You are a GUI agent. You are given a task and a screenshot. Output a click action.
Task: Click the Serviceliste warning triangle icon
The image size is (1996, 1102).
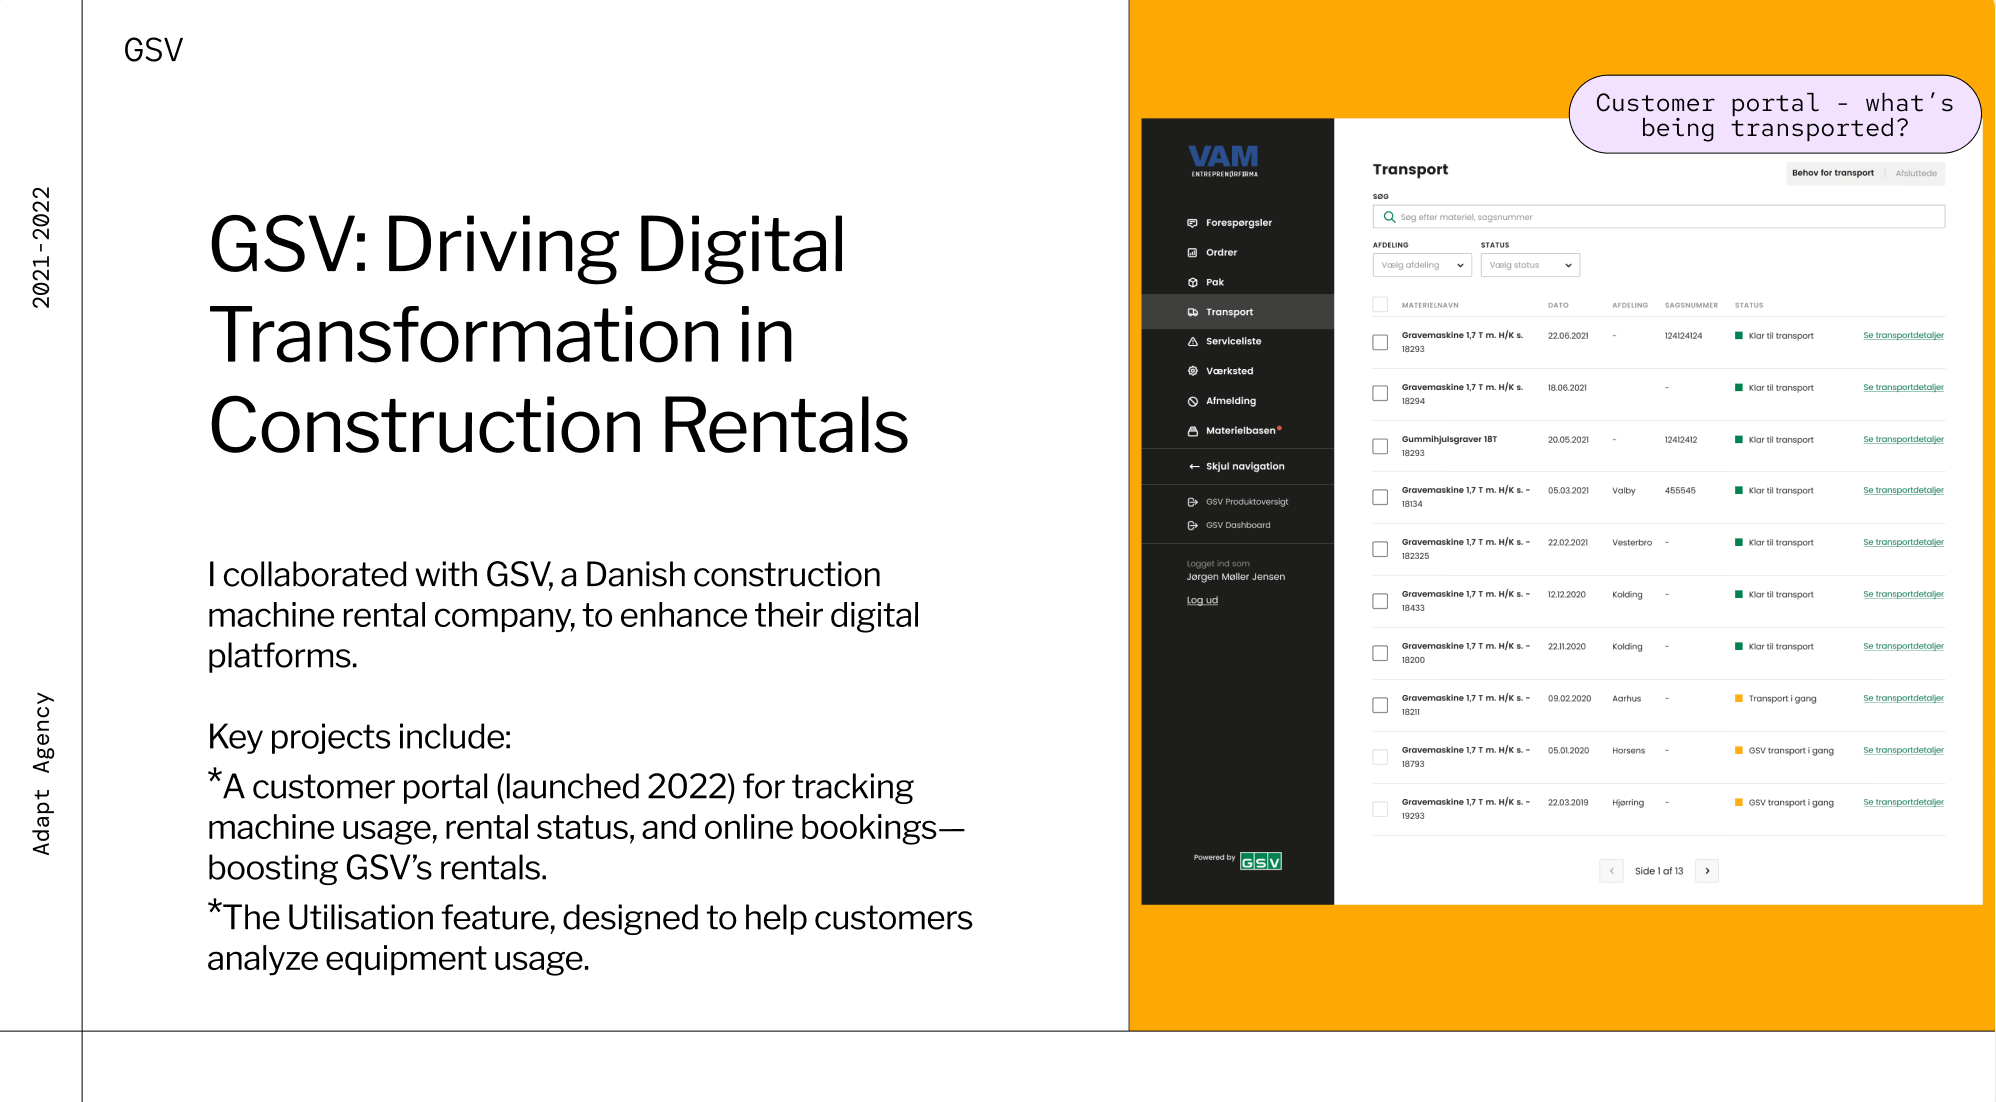tap(1192, 342)
